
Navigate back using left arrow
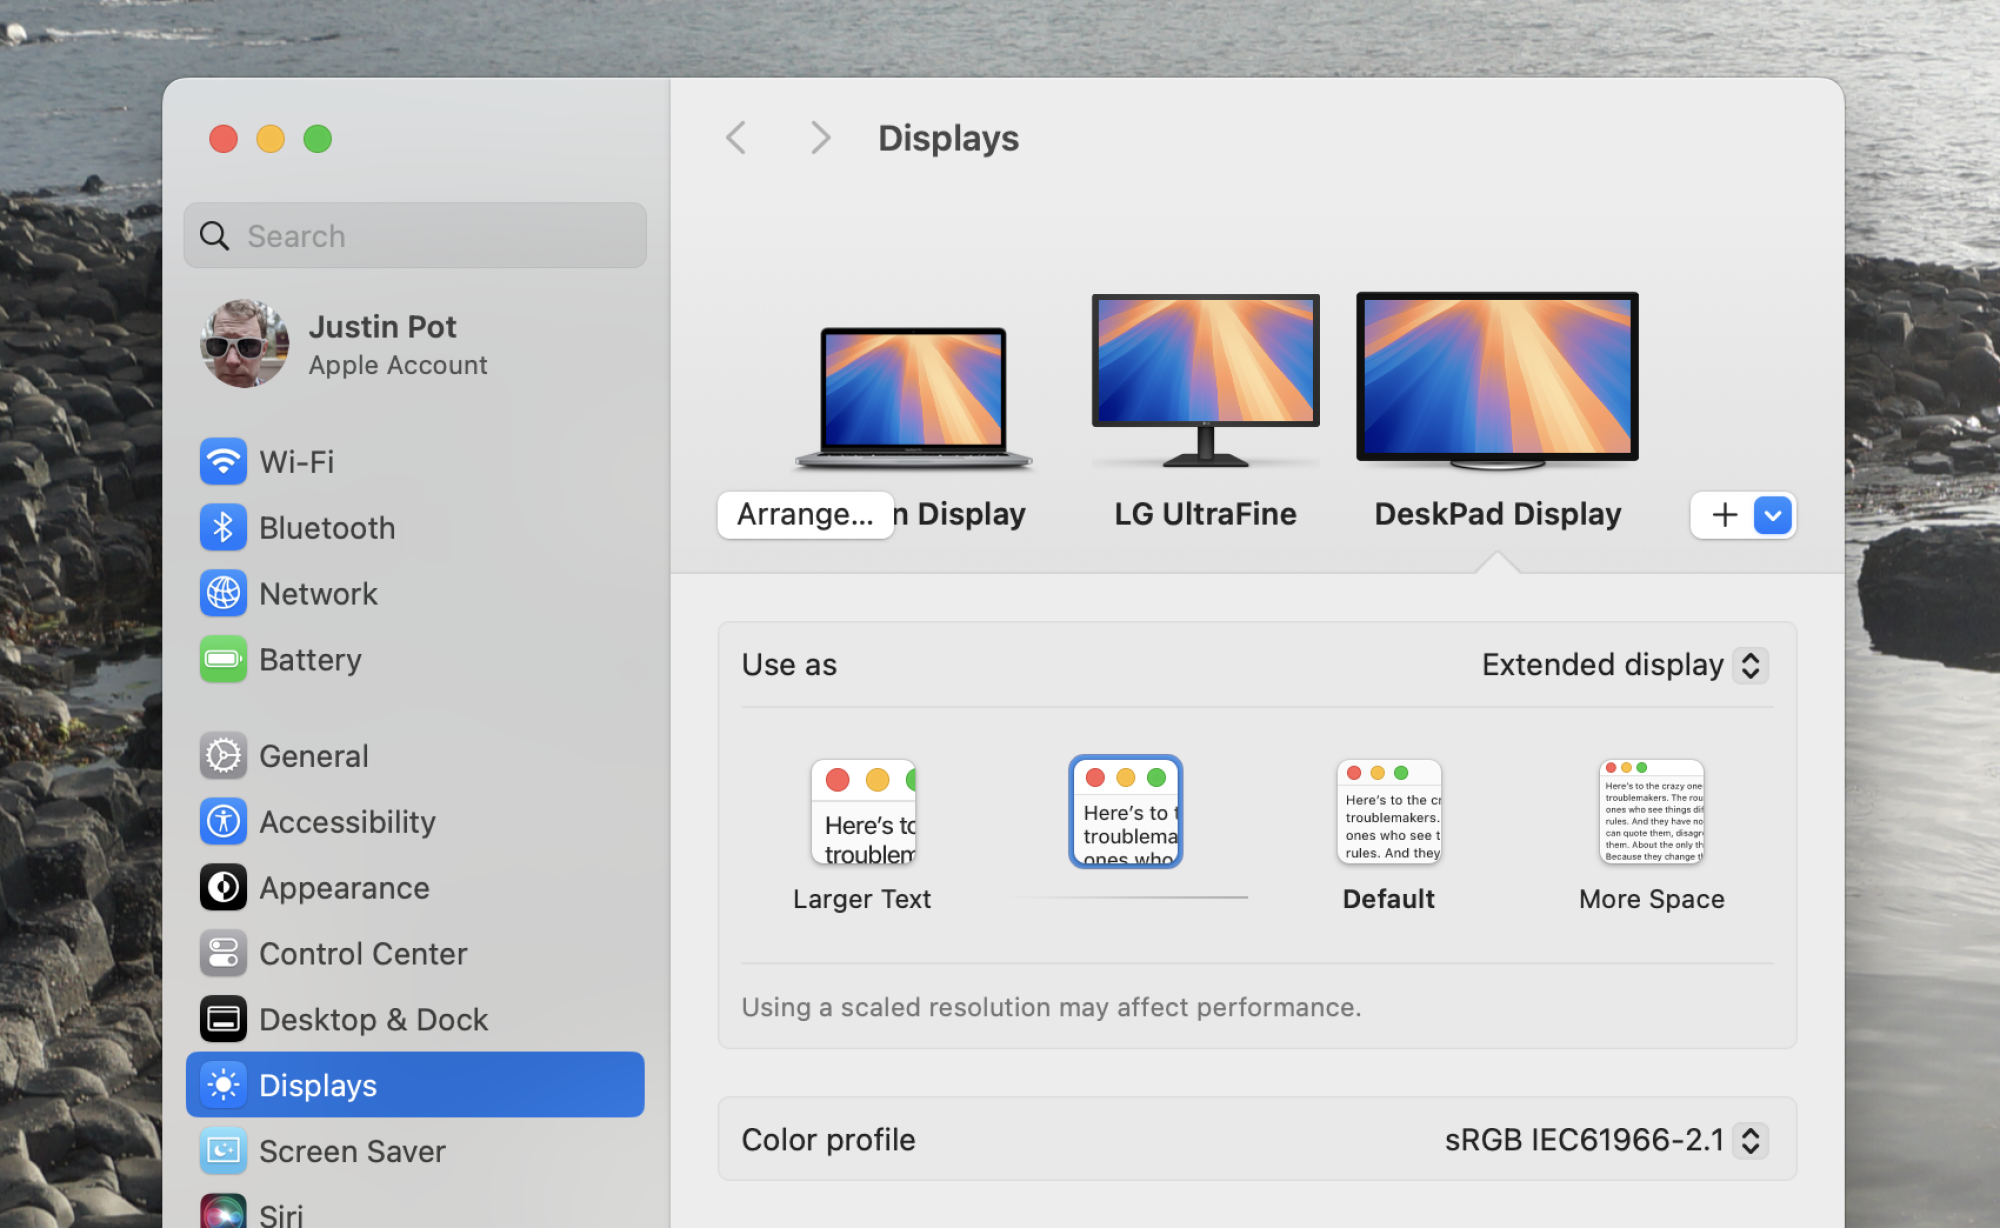pos(736,139)
